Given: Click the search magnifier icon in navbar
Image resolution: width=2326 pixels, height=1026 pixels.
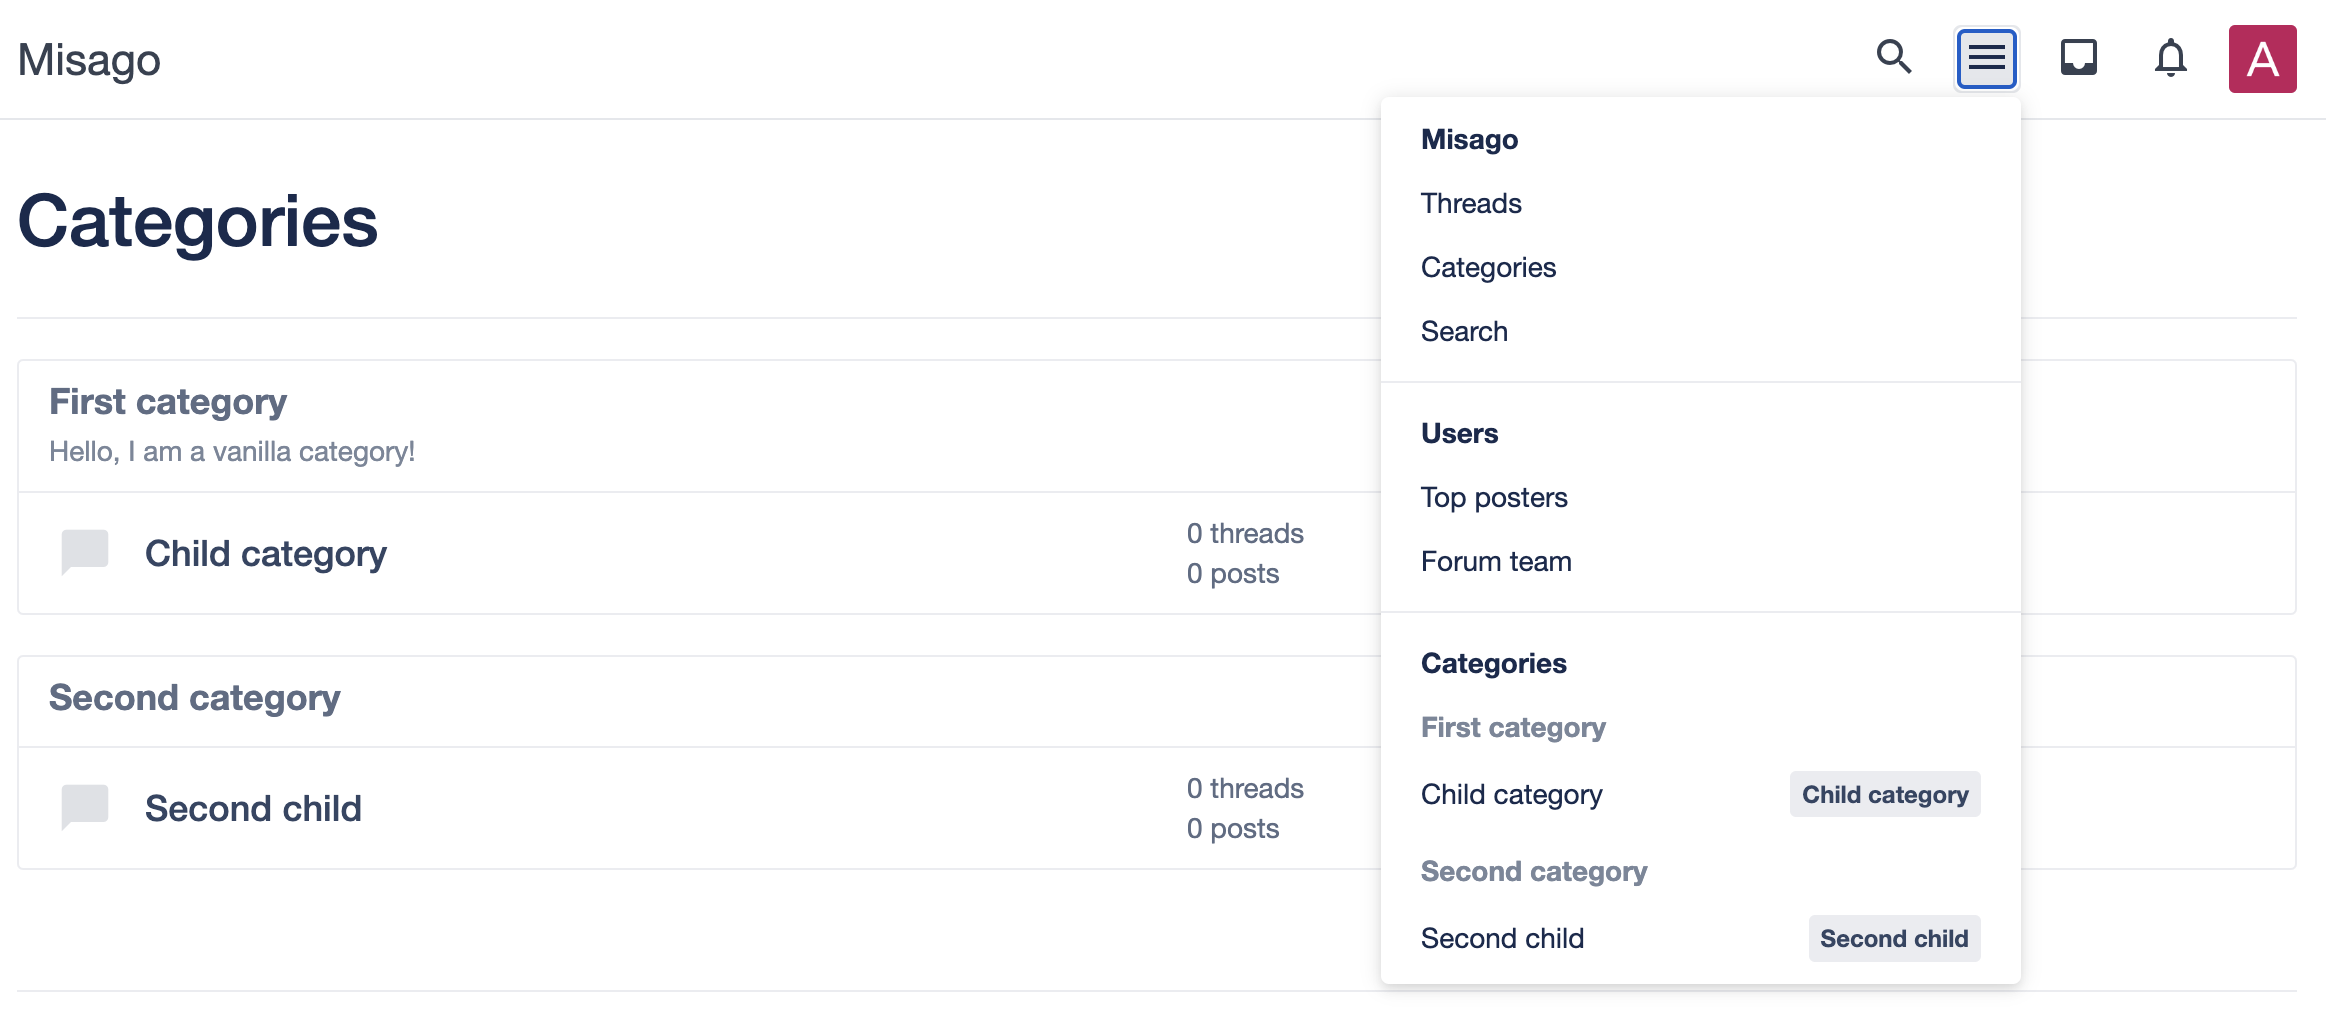Looking at the screenshot, I should (x=1893, y=58).
